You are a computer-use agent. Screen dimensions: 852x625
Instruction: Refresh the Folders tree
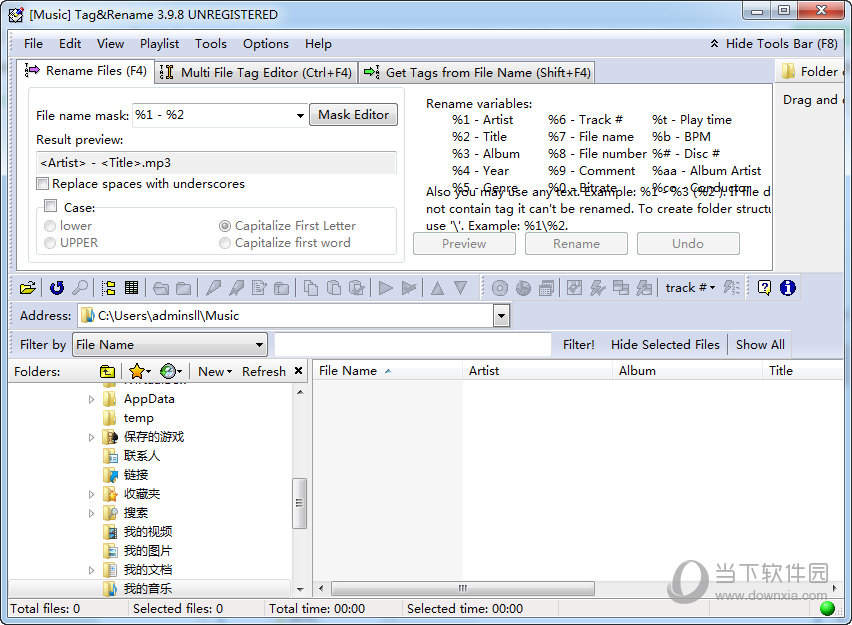click(264, 372)
